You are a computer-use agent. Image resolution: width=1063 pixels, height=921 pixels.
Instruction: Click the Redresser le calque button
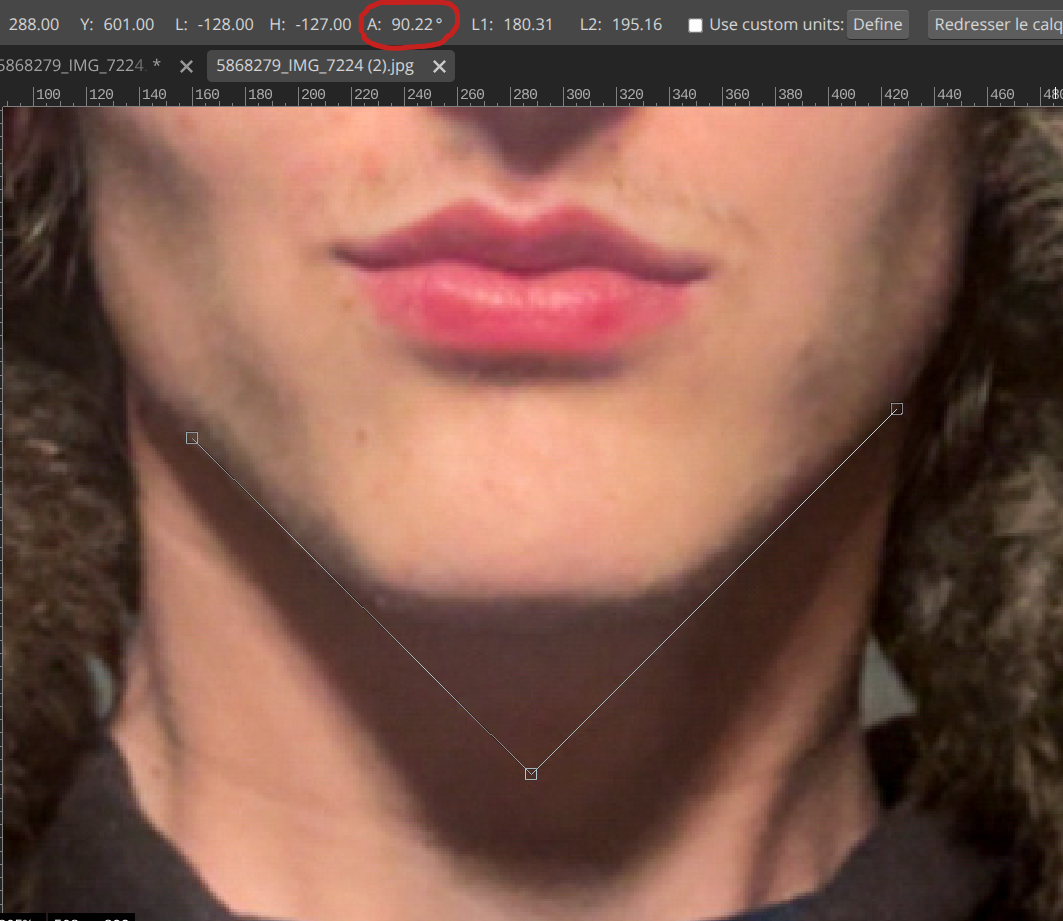[x=995, y=25]
